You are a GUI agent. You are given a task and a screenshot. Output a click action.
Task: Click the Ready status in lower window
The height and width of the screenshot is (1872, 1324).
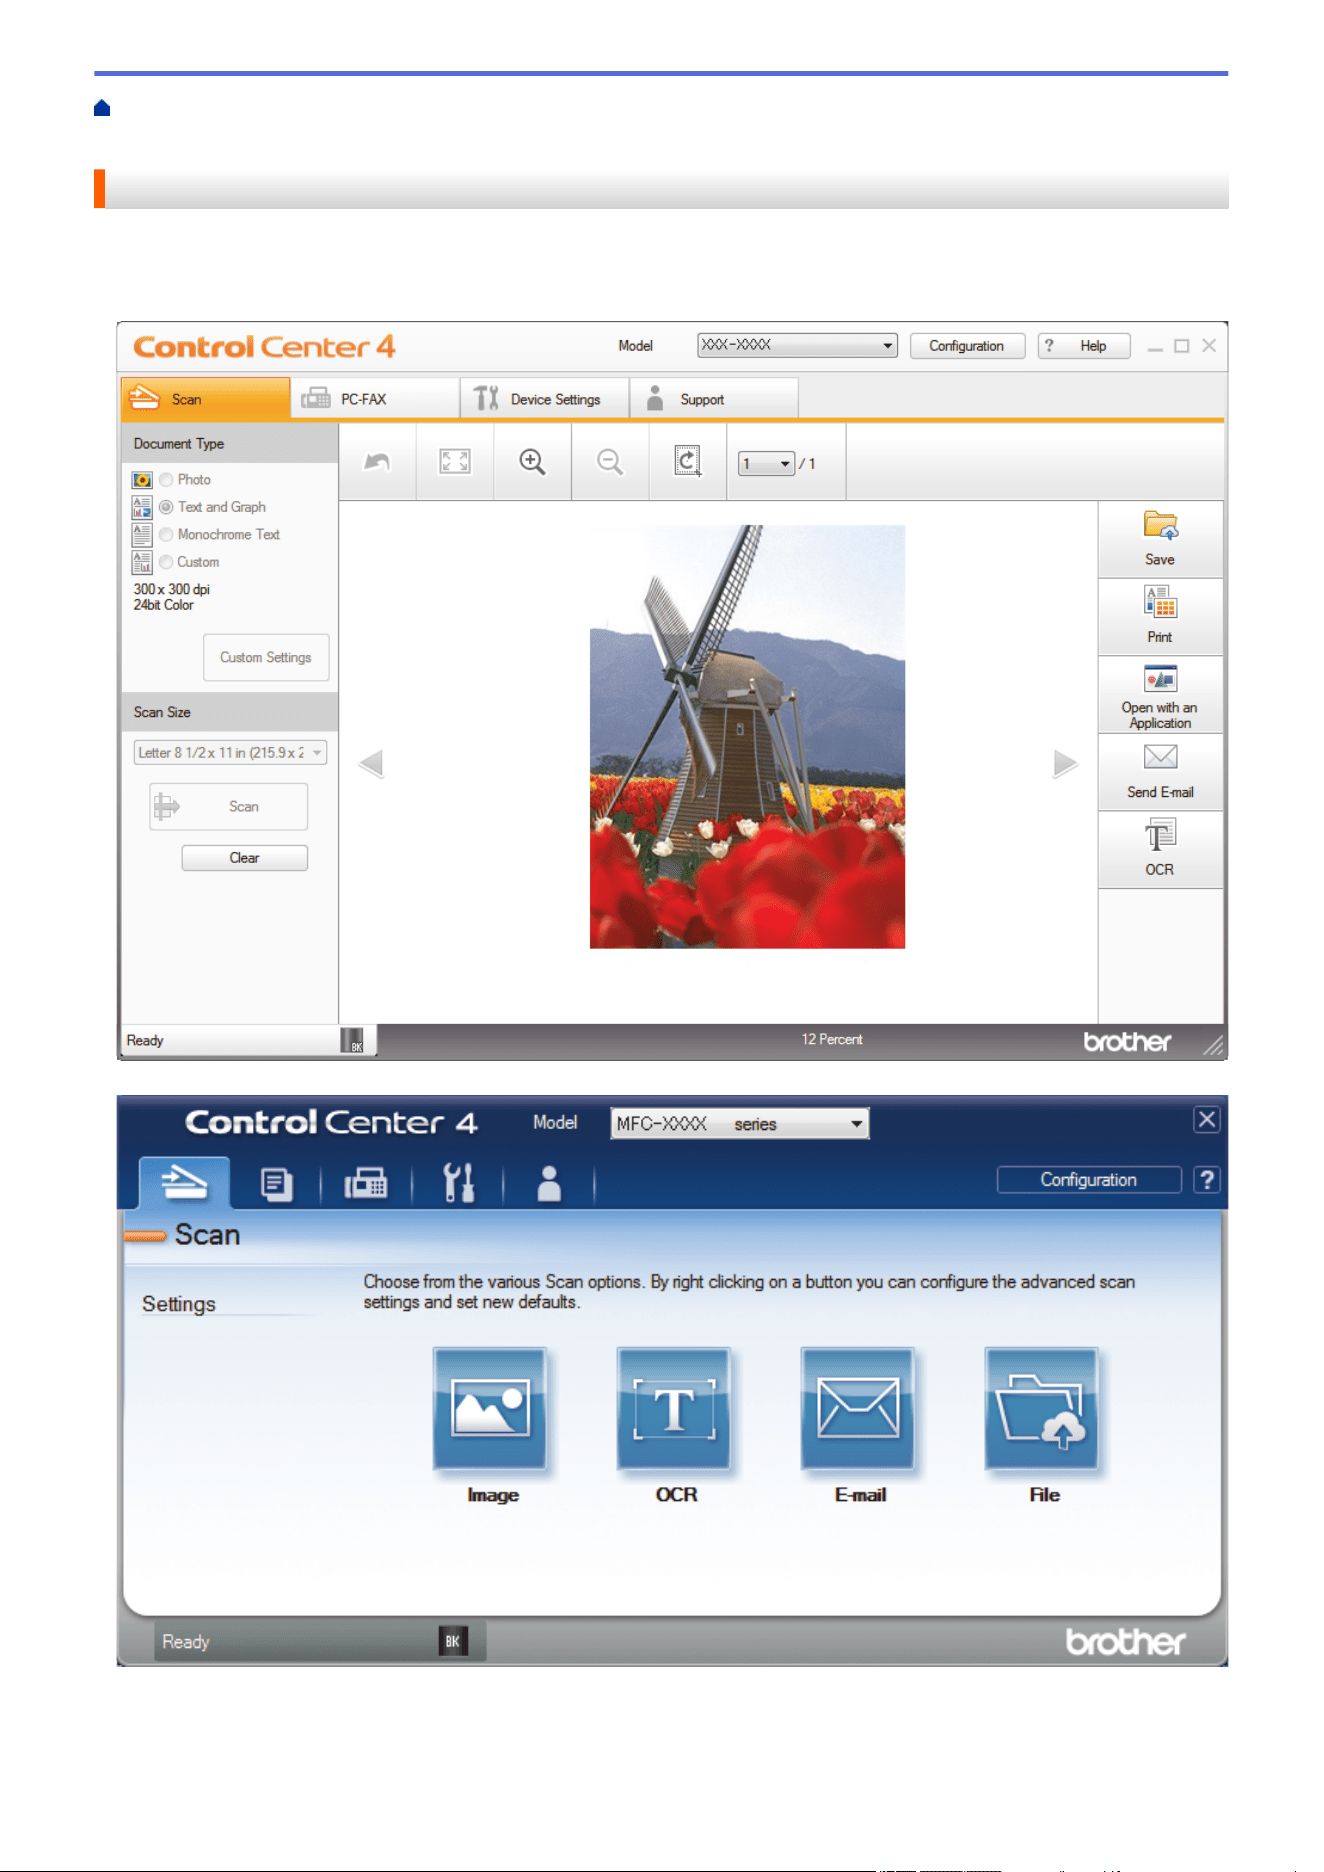tap(186, 1642)
